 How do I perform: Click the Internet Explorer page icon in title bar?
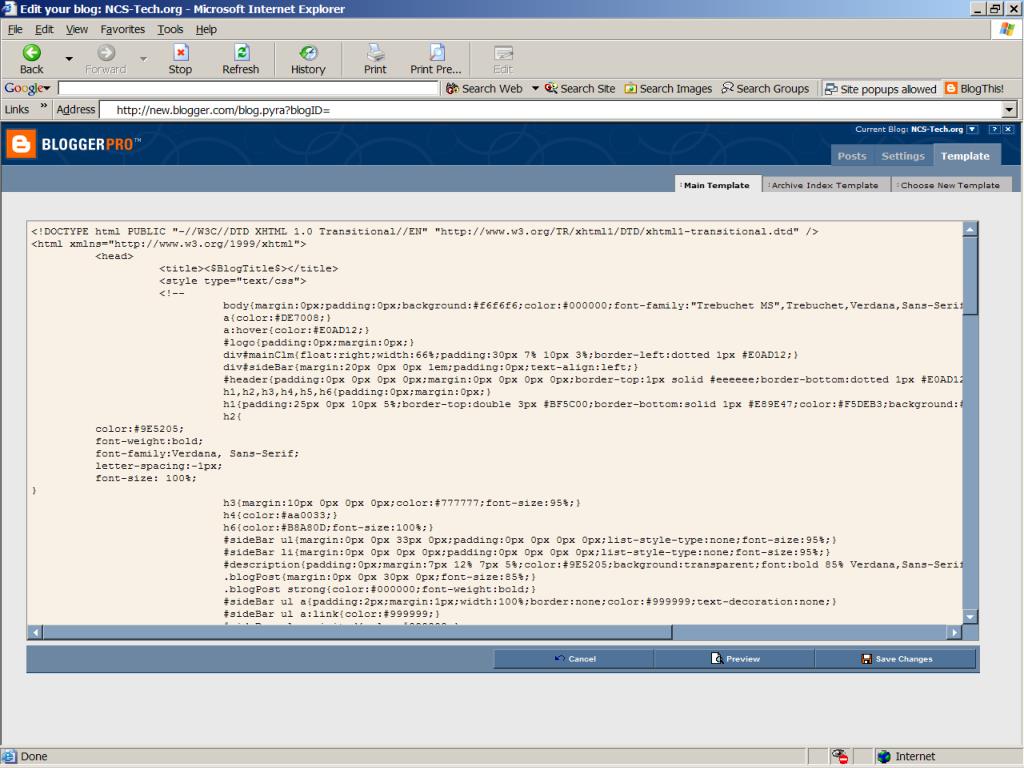(9, 8)
